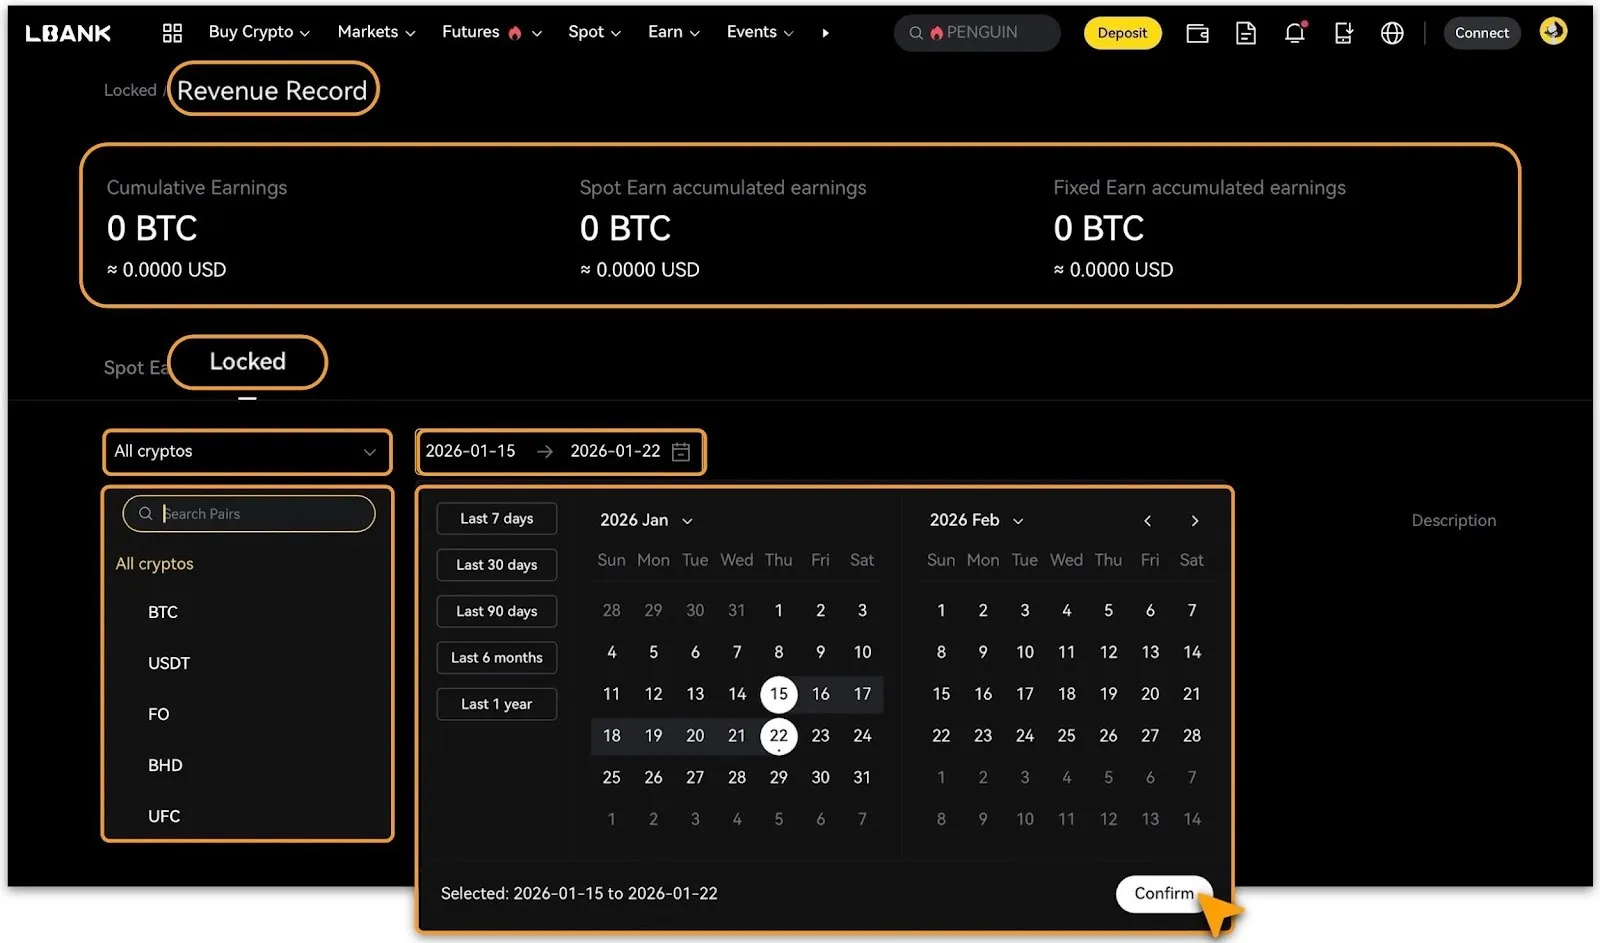Click the download app icon
This screenshot has width=1600, height=943.
pos(1343,33)
